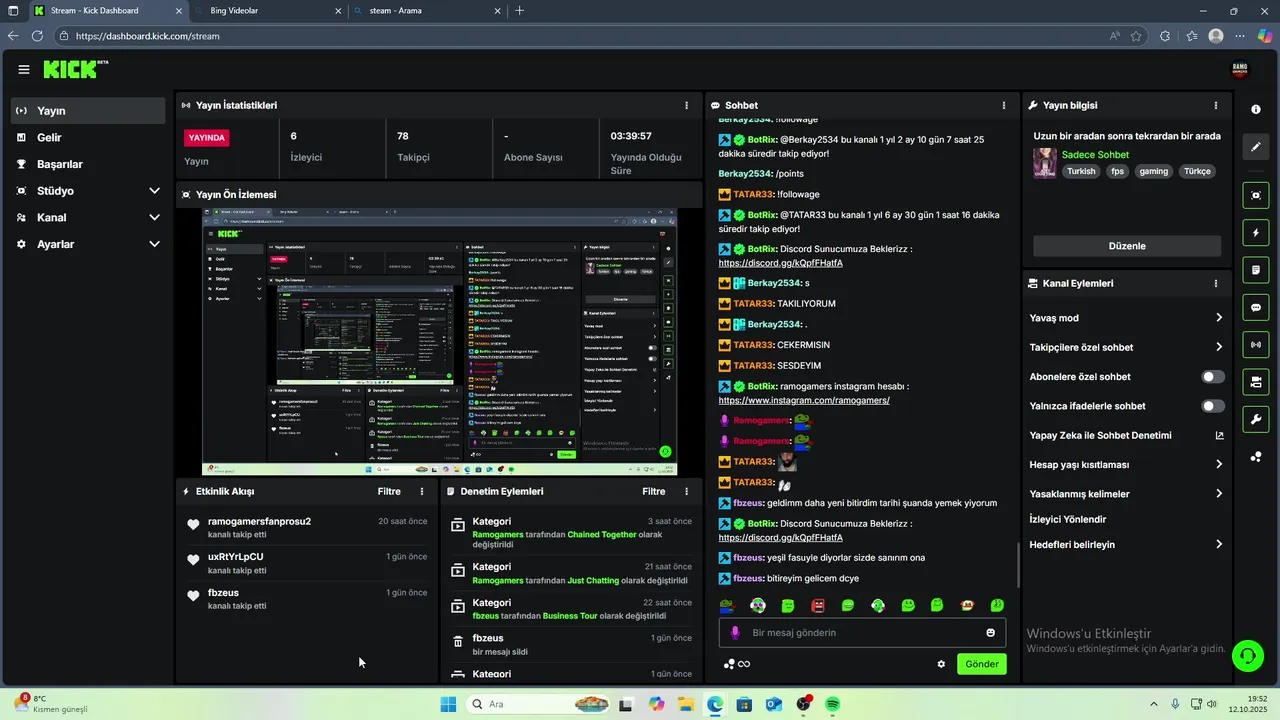Click the info icon in right sidebar
The height and width of the screenshot is (720, 1280).
click(1256, 109)
